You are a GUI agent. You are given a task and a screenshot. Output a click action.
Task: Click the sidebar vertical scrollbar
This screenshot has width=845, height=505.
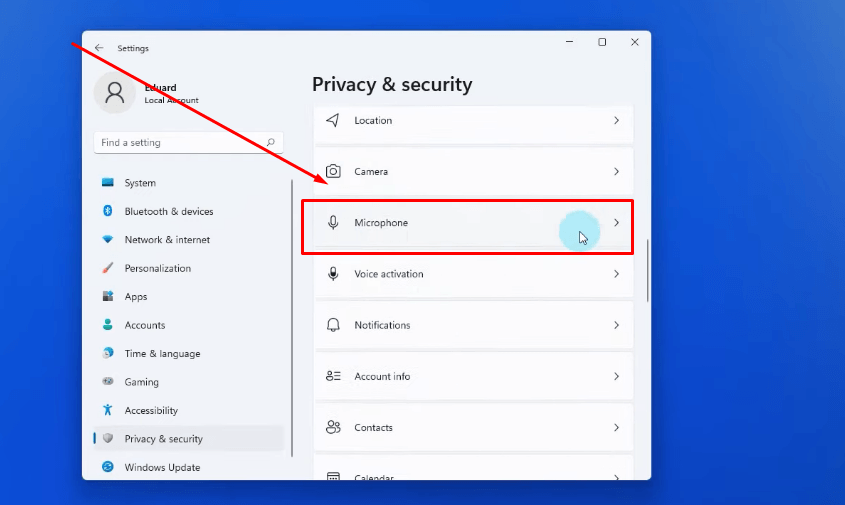point(292,318)
